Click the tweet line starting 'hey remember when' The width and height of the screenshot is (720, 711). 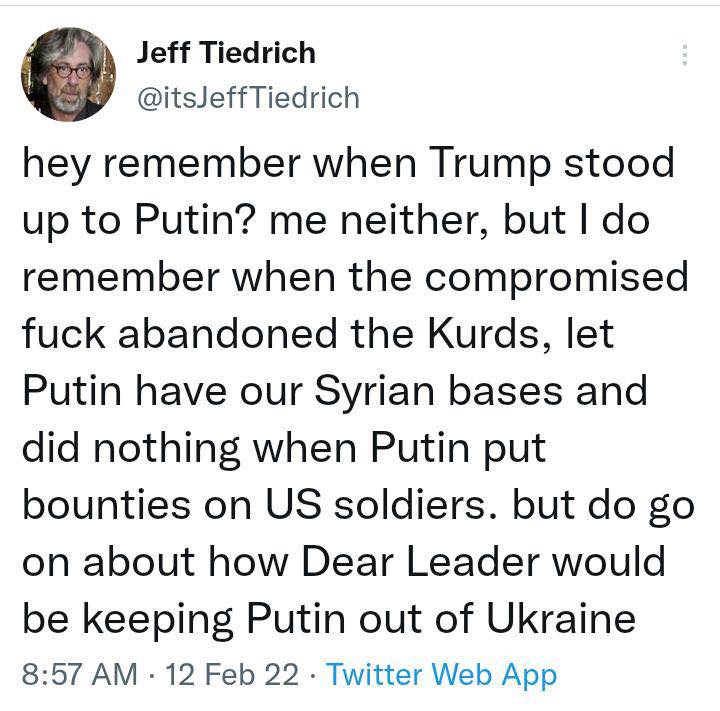(349, 164)
